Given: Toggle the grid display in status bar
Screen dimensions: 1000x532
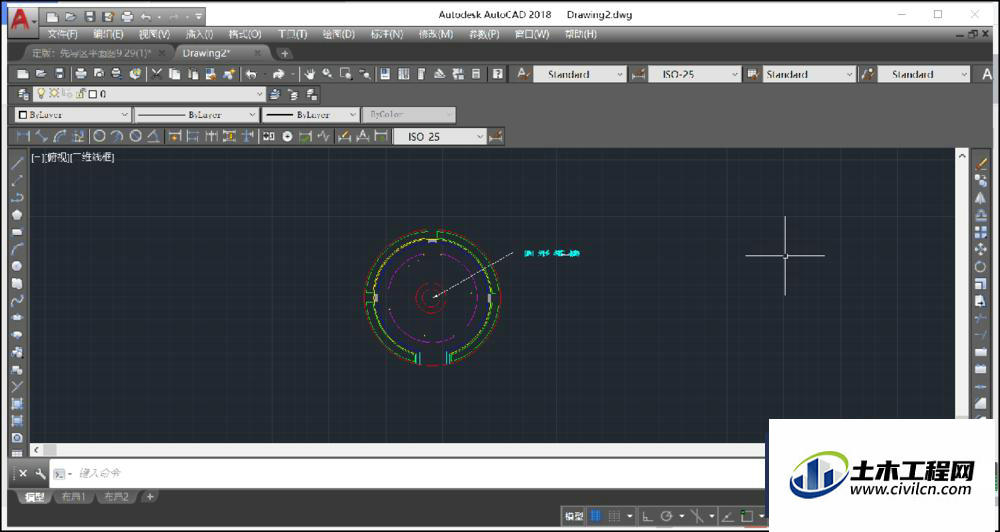Looking at the screenshot, I should coord(596,516).
